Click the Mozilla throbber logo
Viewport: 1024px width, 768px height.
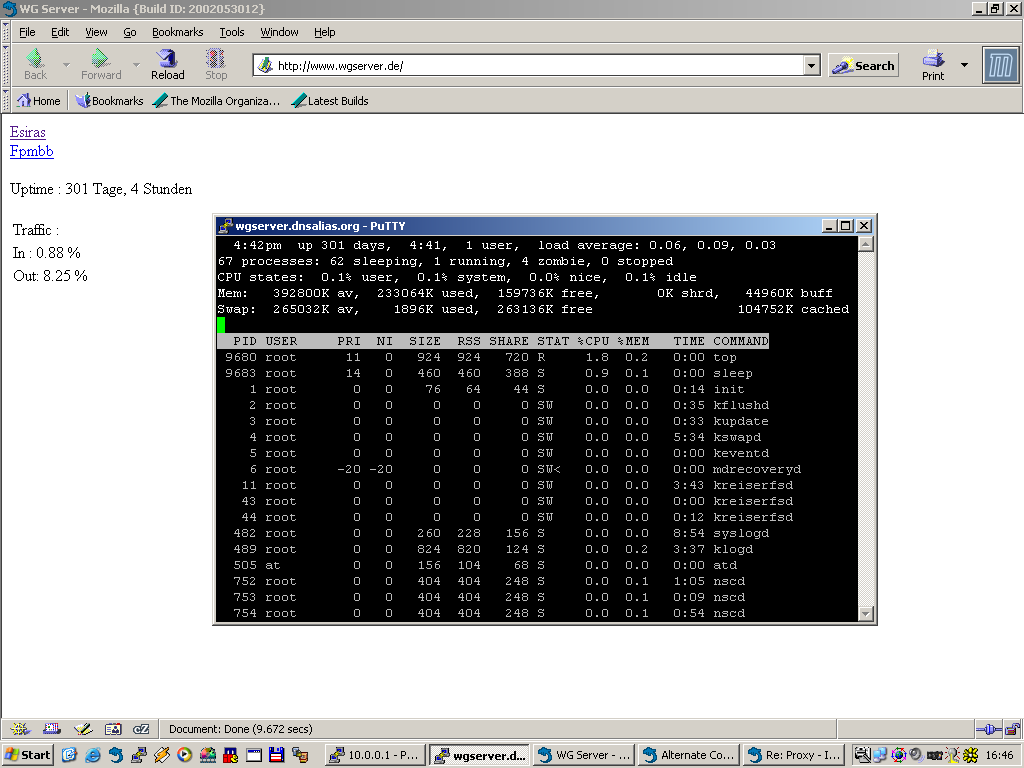click(1000, 66)
